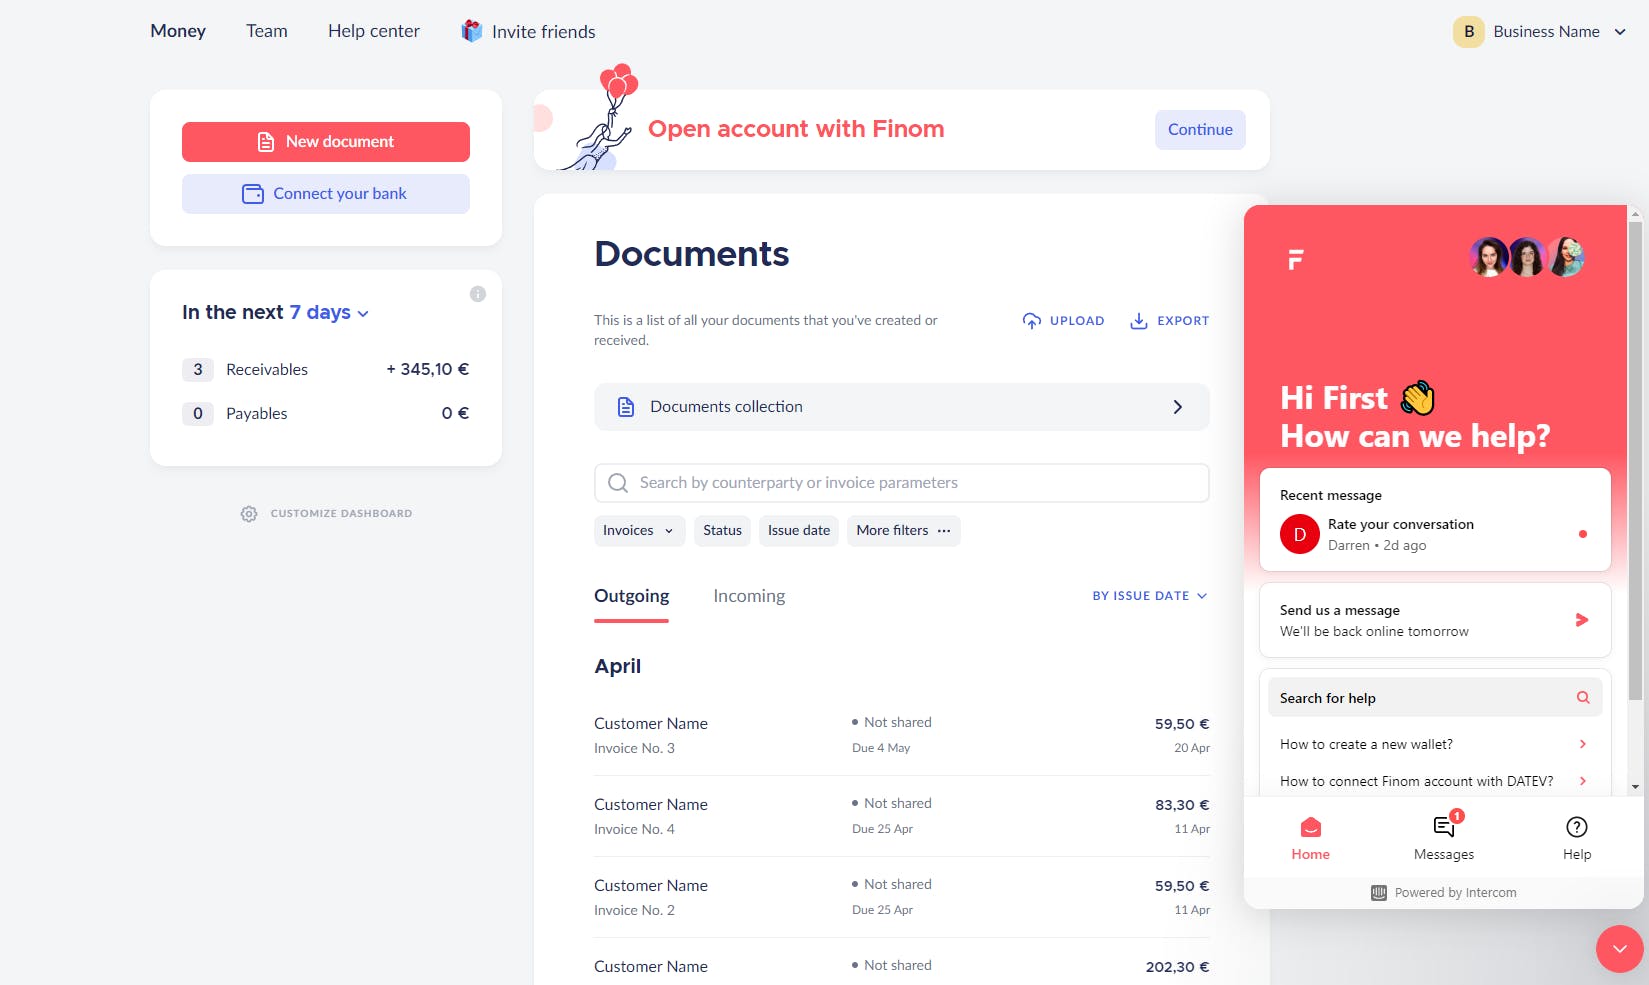Open the BY ISSUE DATE sort dropdown
The width and height of the screenshot is (1649, 985).
(1150, 596)
